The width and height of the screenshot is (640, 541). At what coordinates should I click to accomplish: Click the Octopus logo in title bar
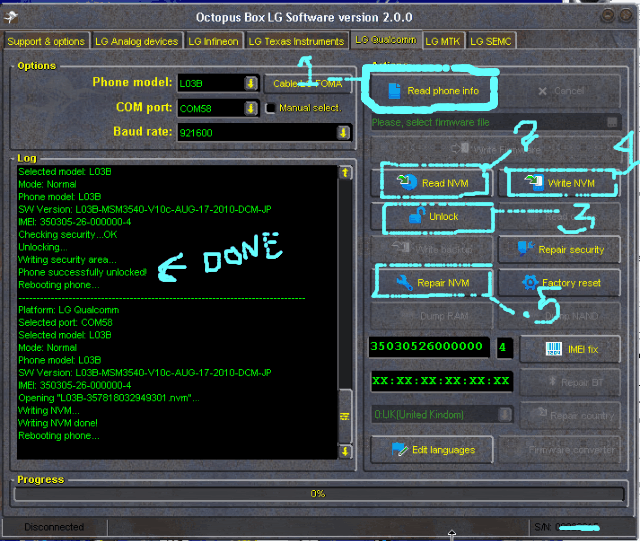tap(11, 17)
